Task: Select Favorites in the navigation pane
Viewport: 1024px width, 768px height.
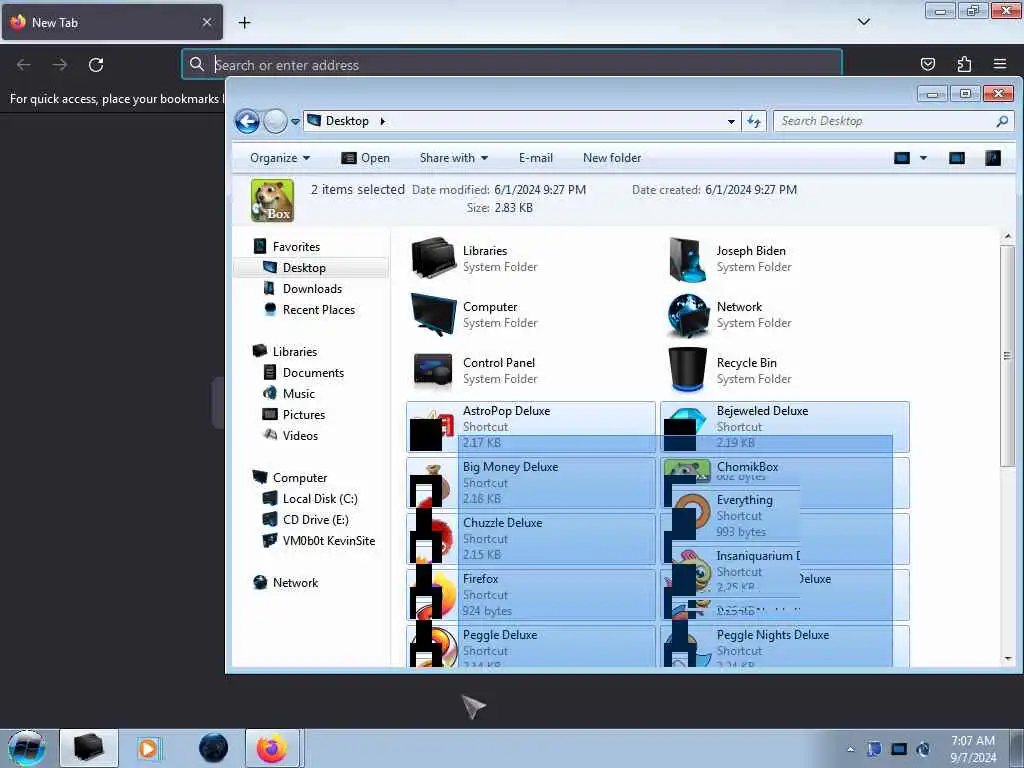Action: [296, 247]
